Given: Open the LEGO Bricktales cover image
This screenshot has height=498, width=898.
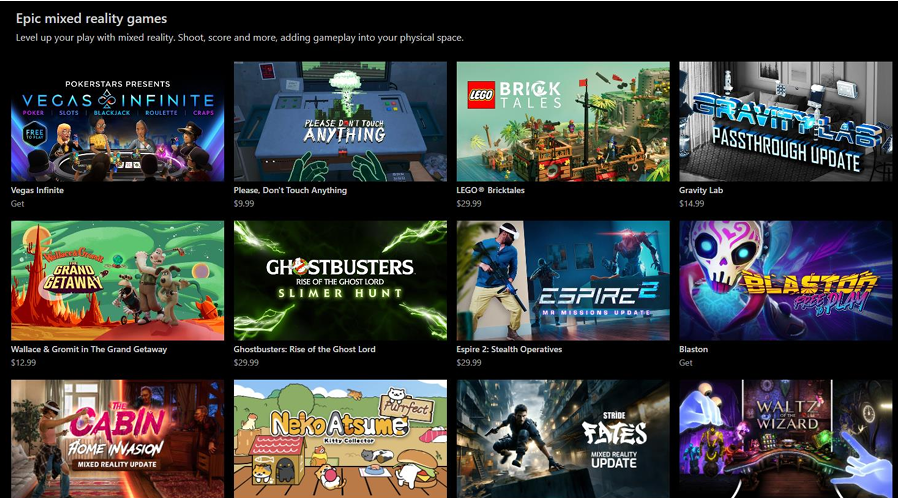Looking at the screenshot, I should pyautogui.click(x=563, y=122).
